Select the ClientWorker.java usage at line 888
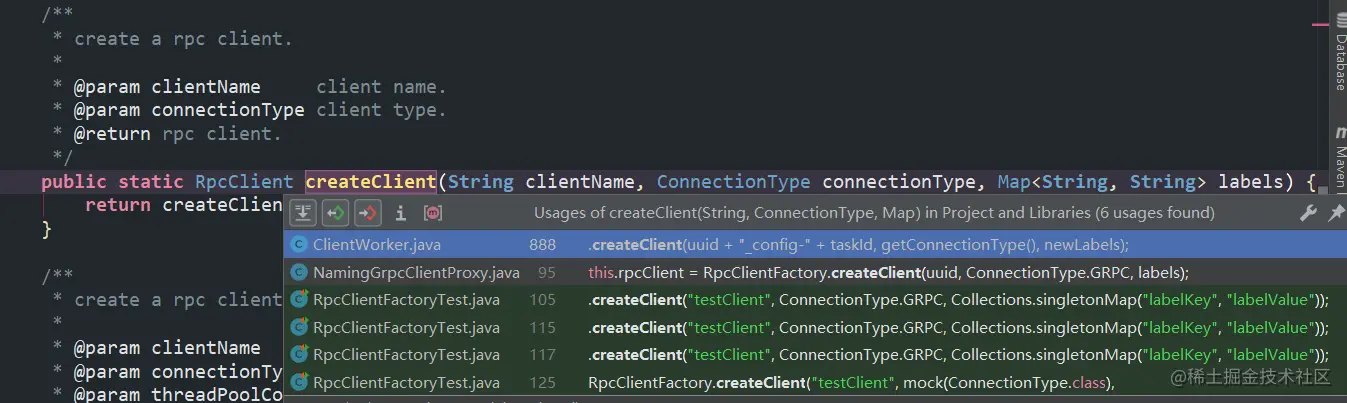 pyautogui.click(x=815, y=244)
